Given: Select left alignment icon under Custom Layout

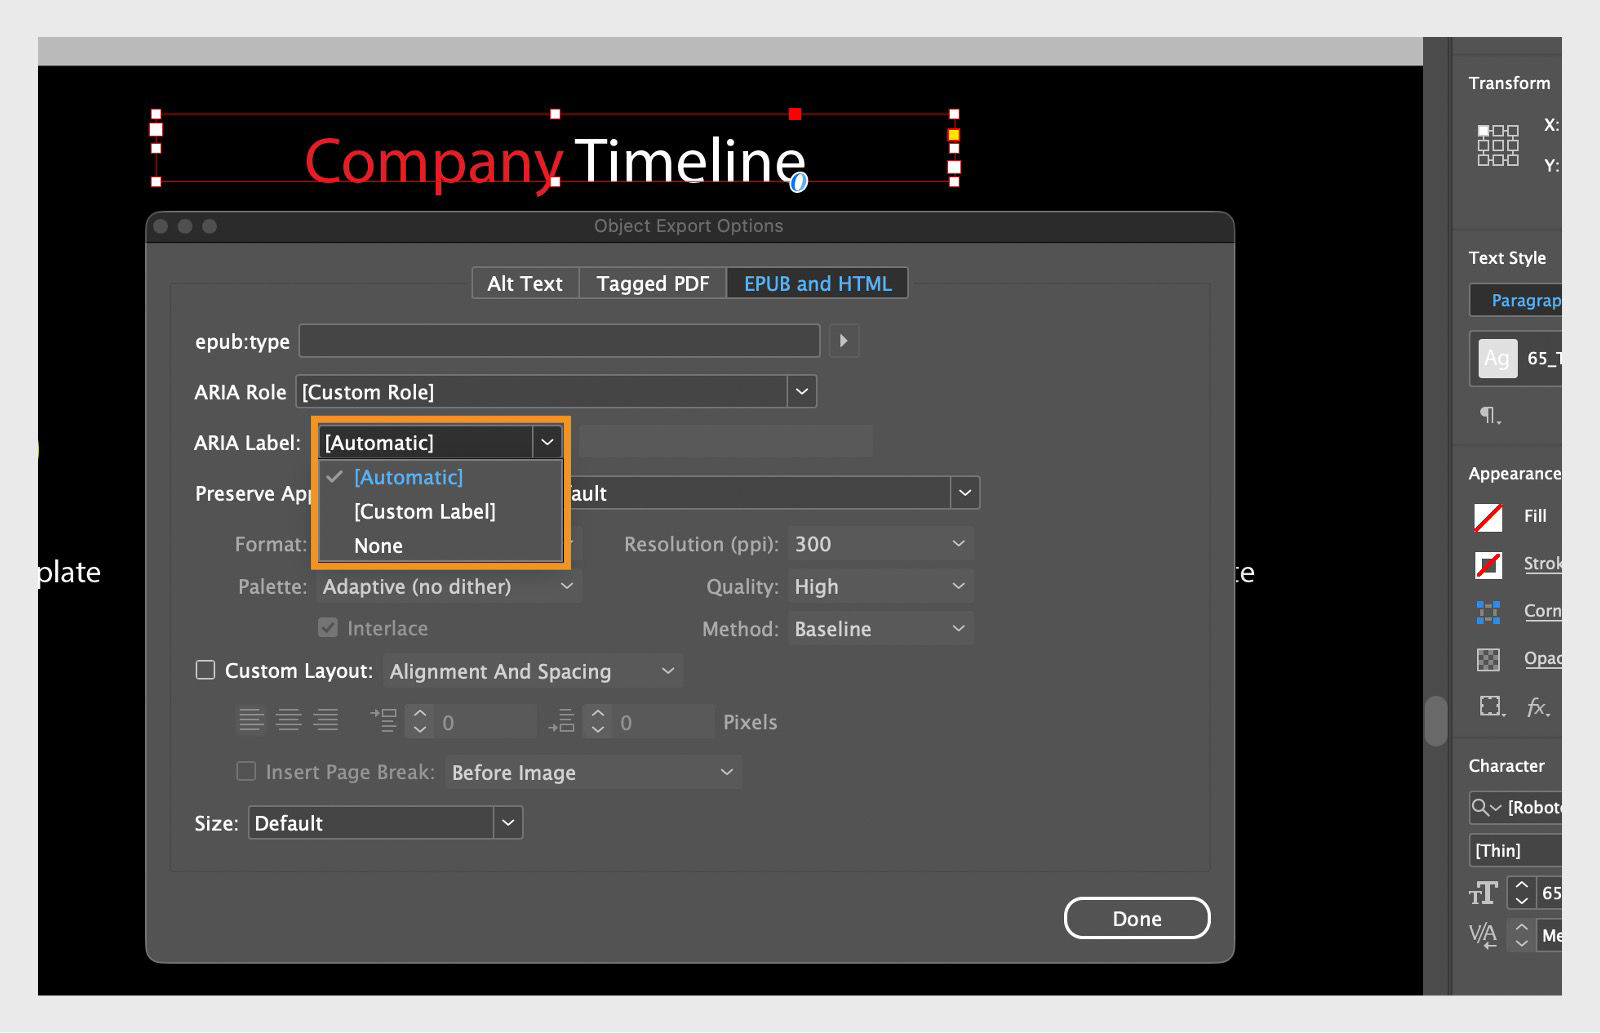Looking at the screenshot, I should [252, 719].
